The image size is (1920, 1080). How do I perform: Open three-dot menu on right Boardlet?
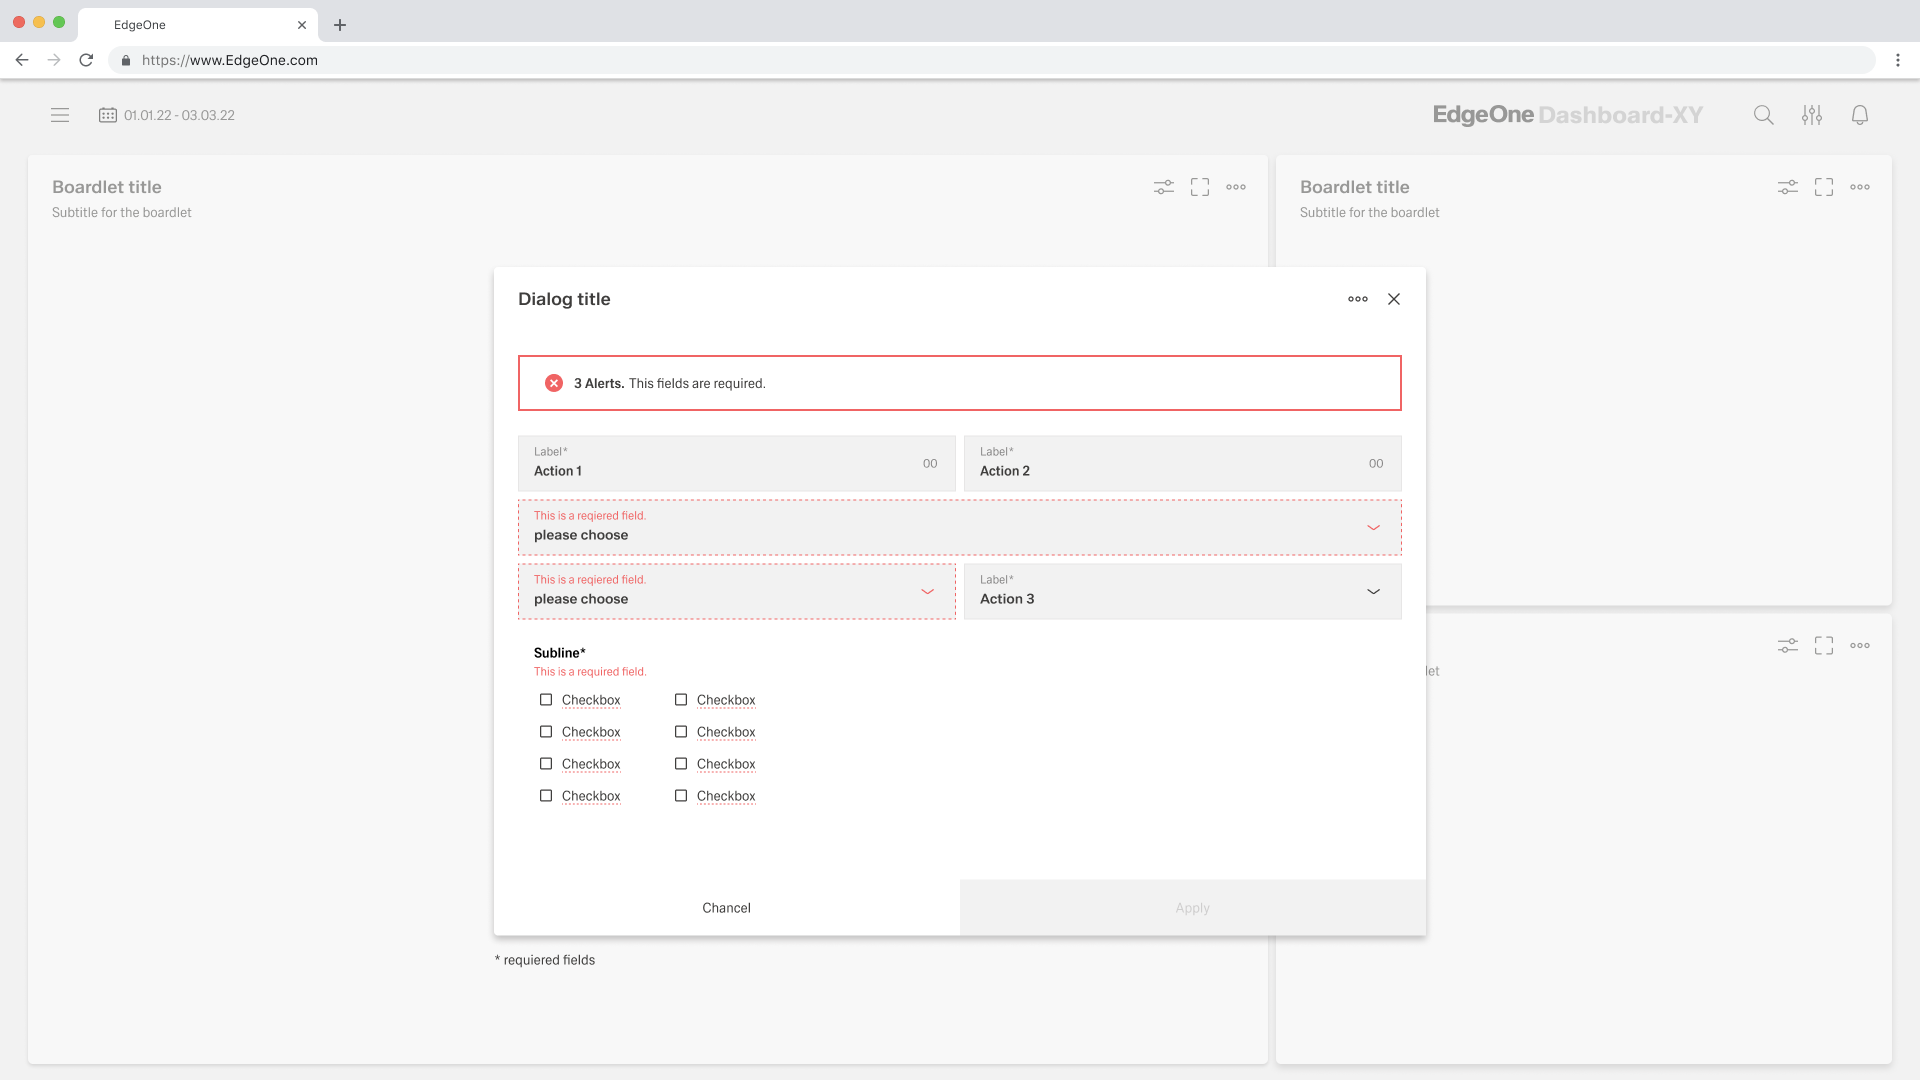coord(1860,186)
